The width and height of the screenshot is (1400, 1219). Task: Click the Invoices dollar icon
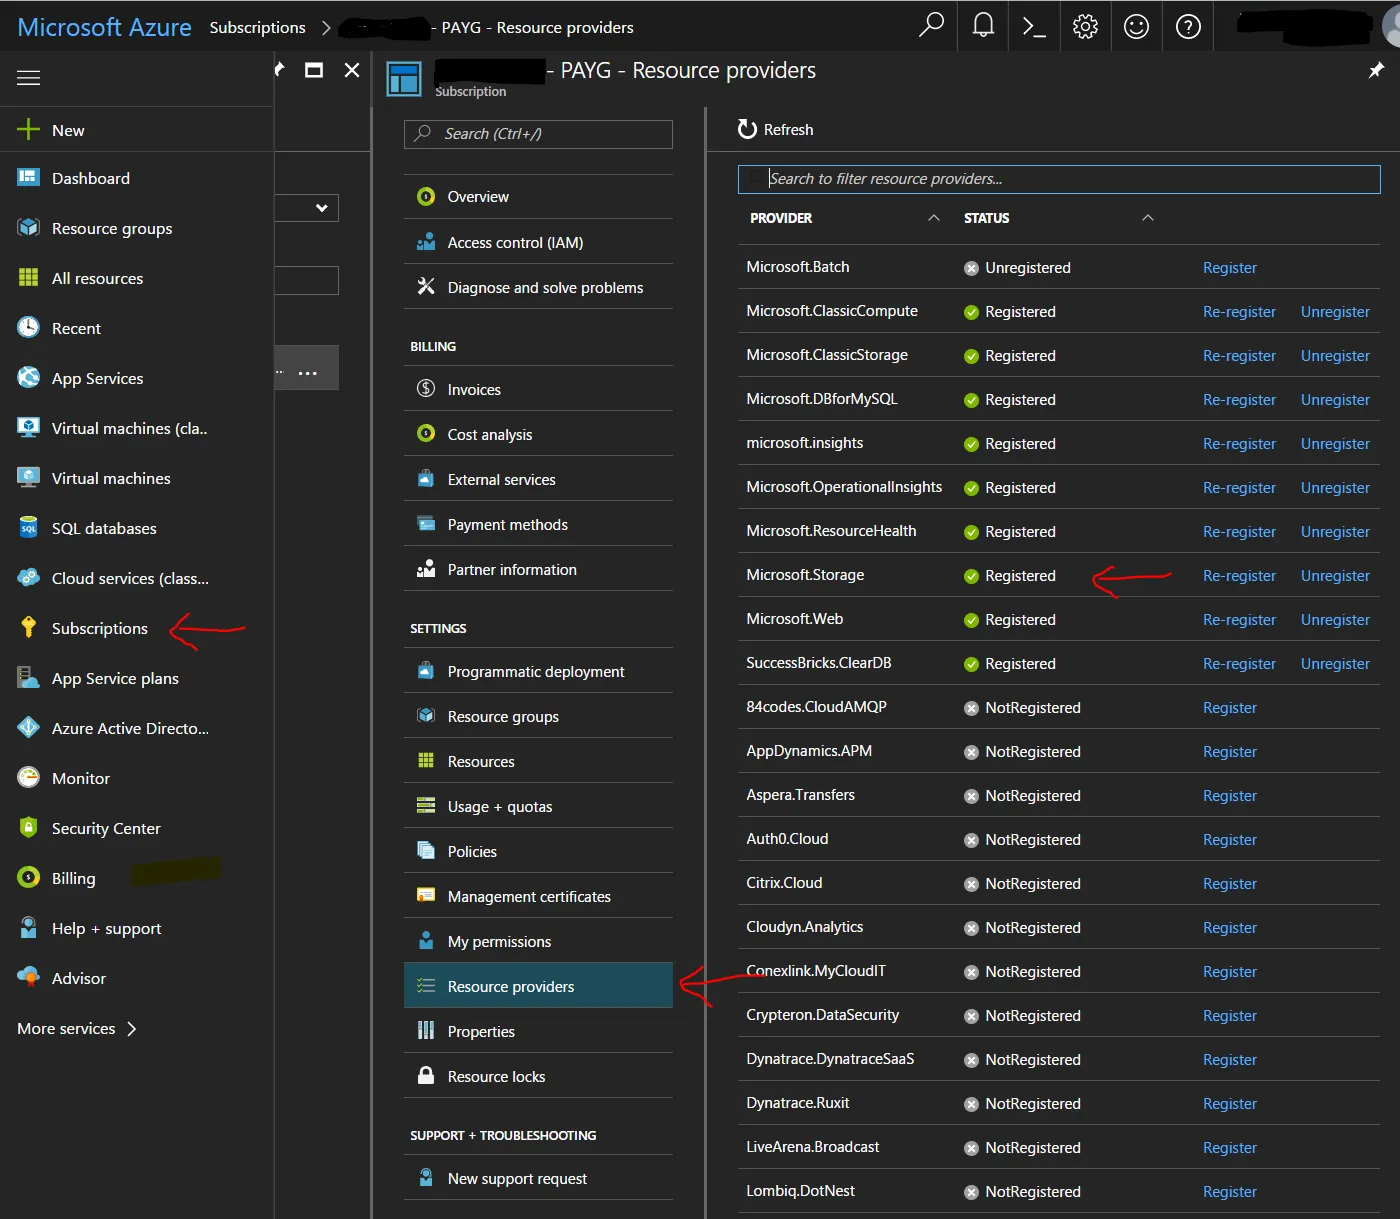[x=426, y=389]
